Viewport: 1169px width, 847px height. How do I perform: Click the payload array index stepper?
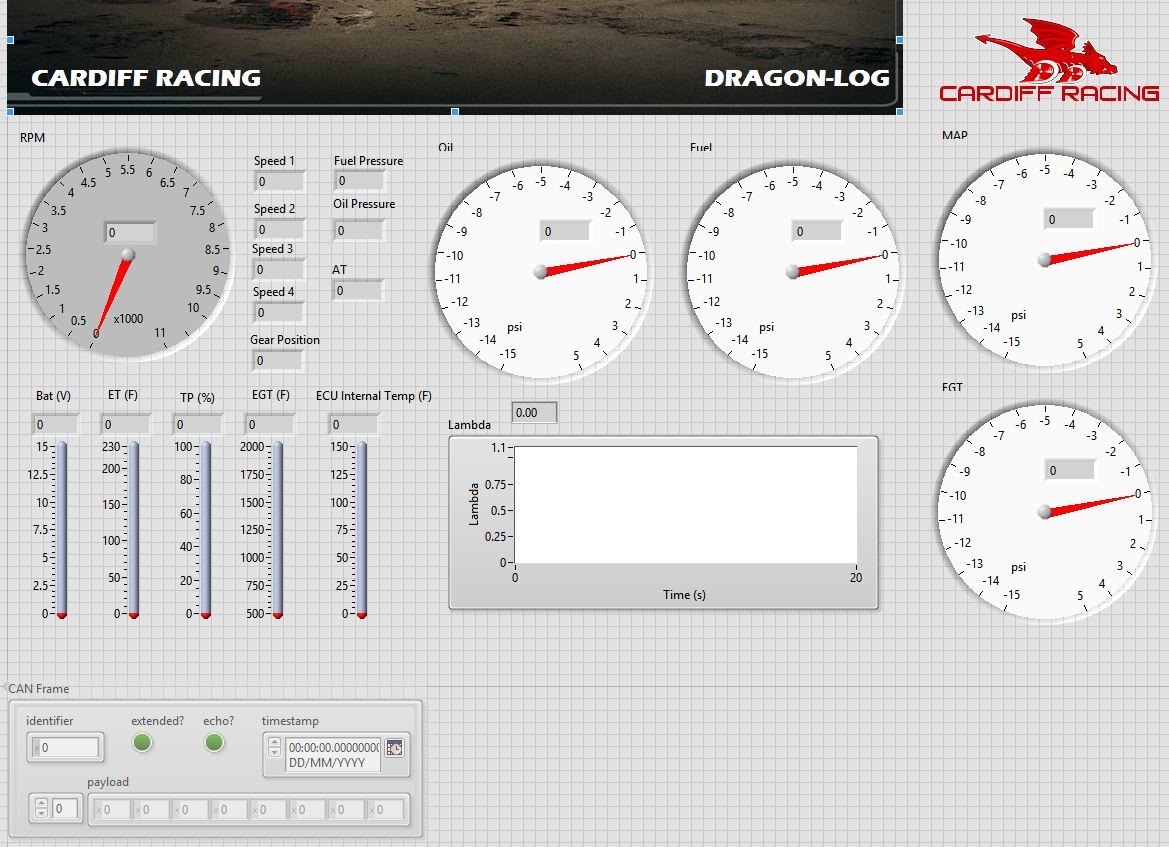point(42,808)
